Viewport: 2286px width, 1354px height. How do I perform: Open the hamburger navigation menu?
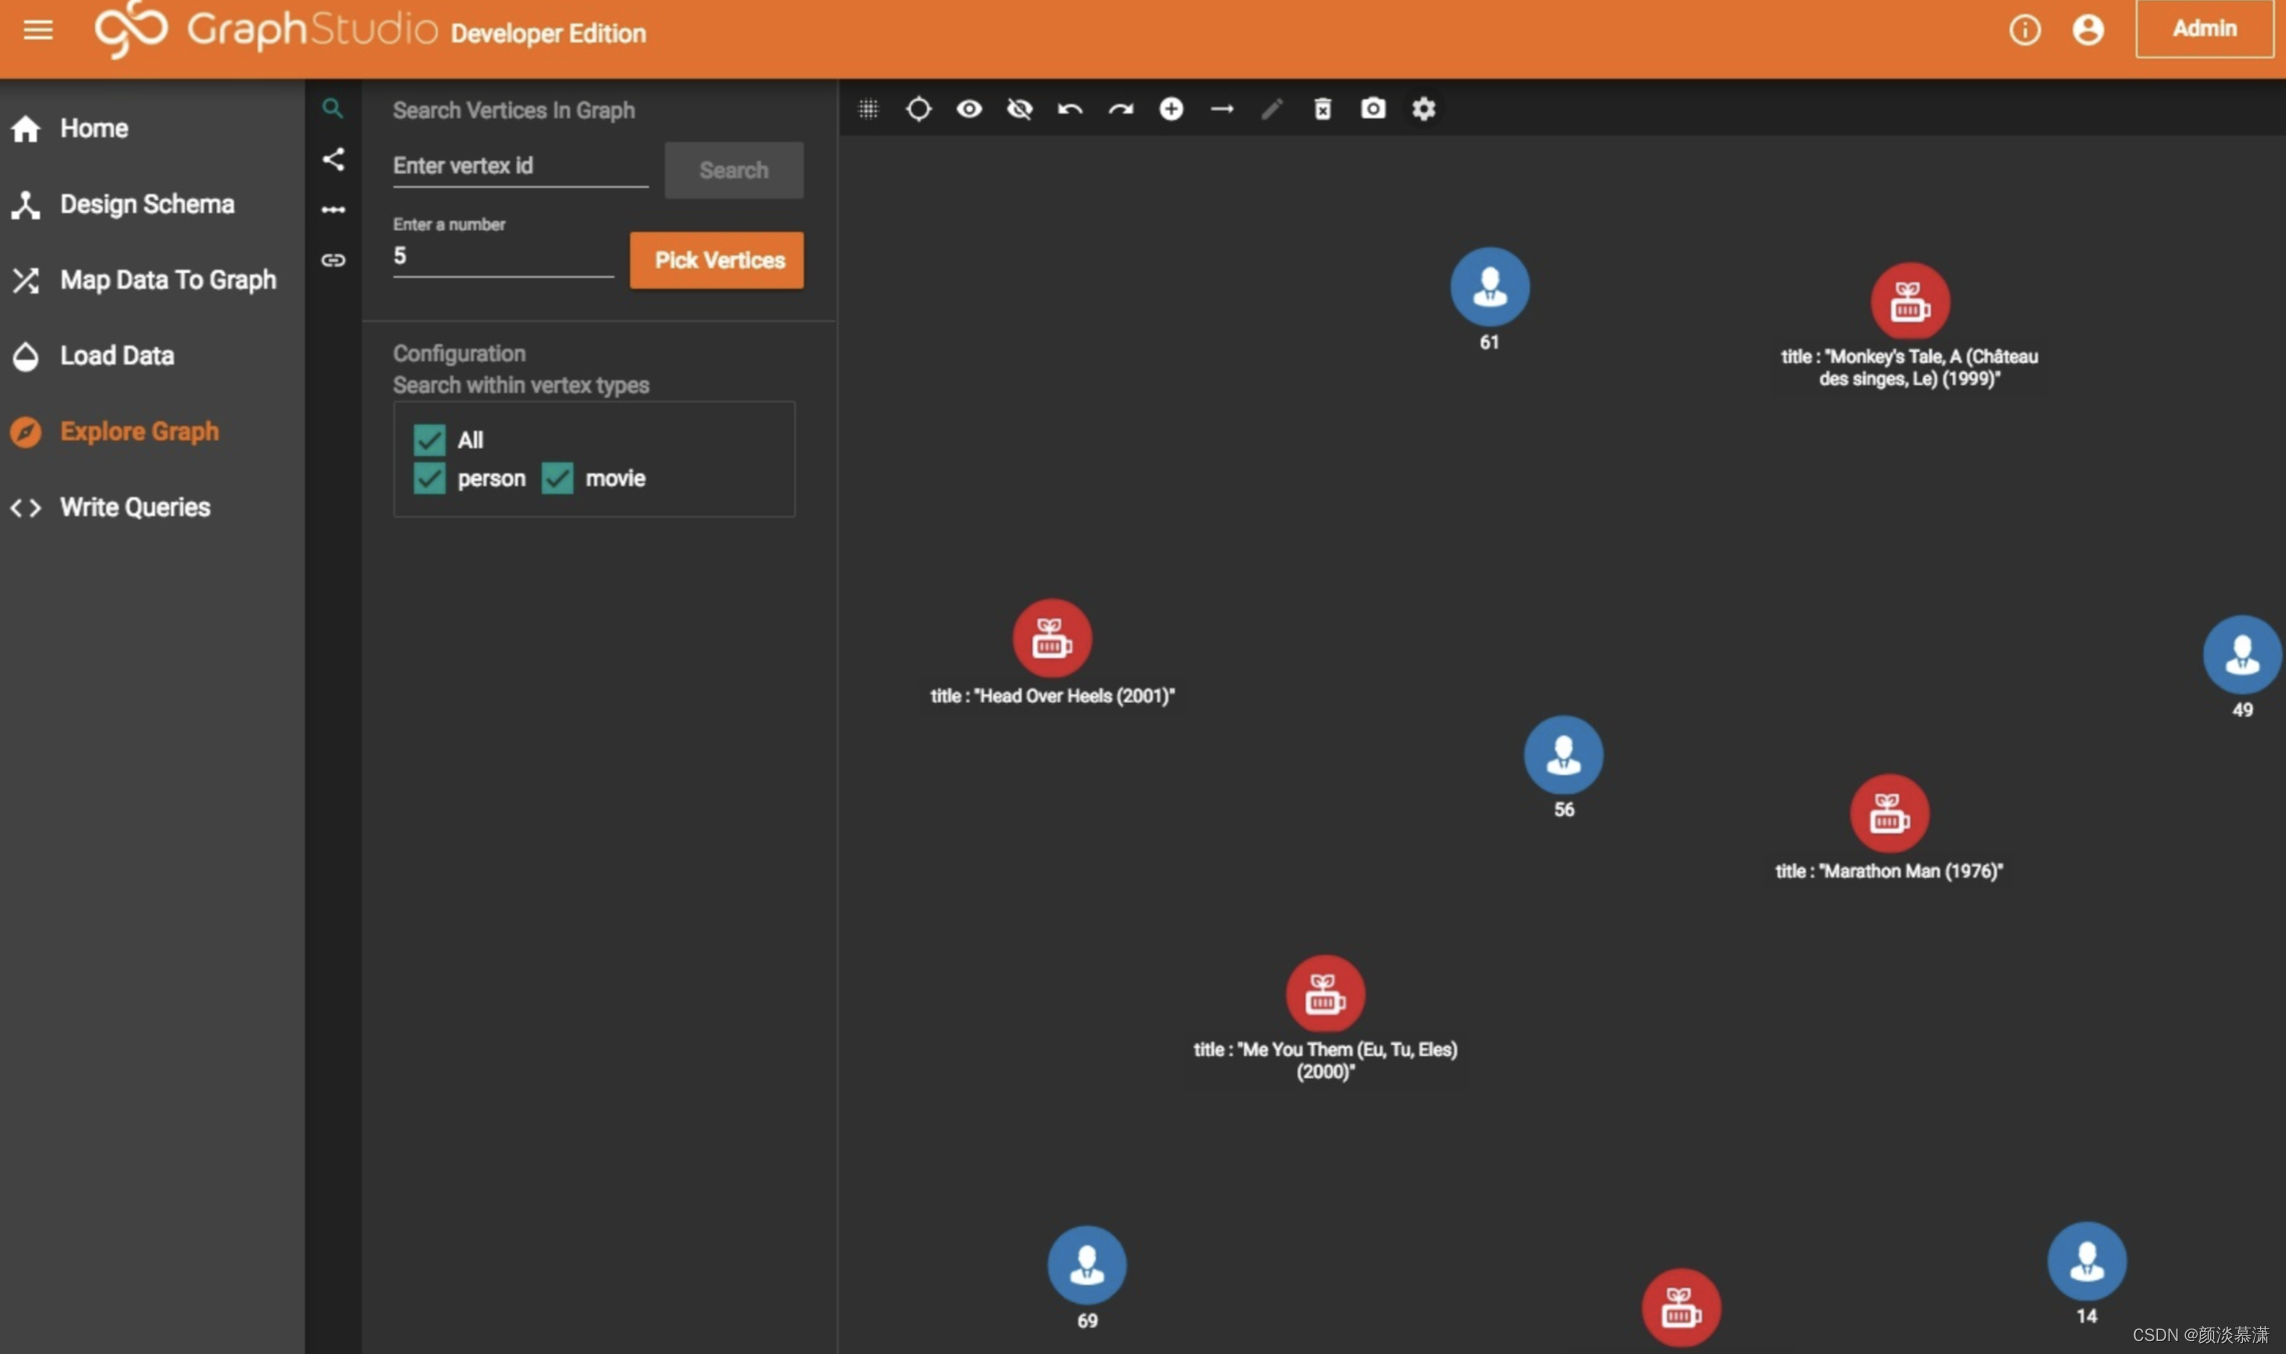point(38,30)
